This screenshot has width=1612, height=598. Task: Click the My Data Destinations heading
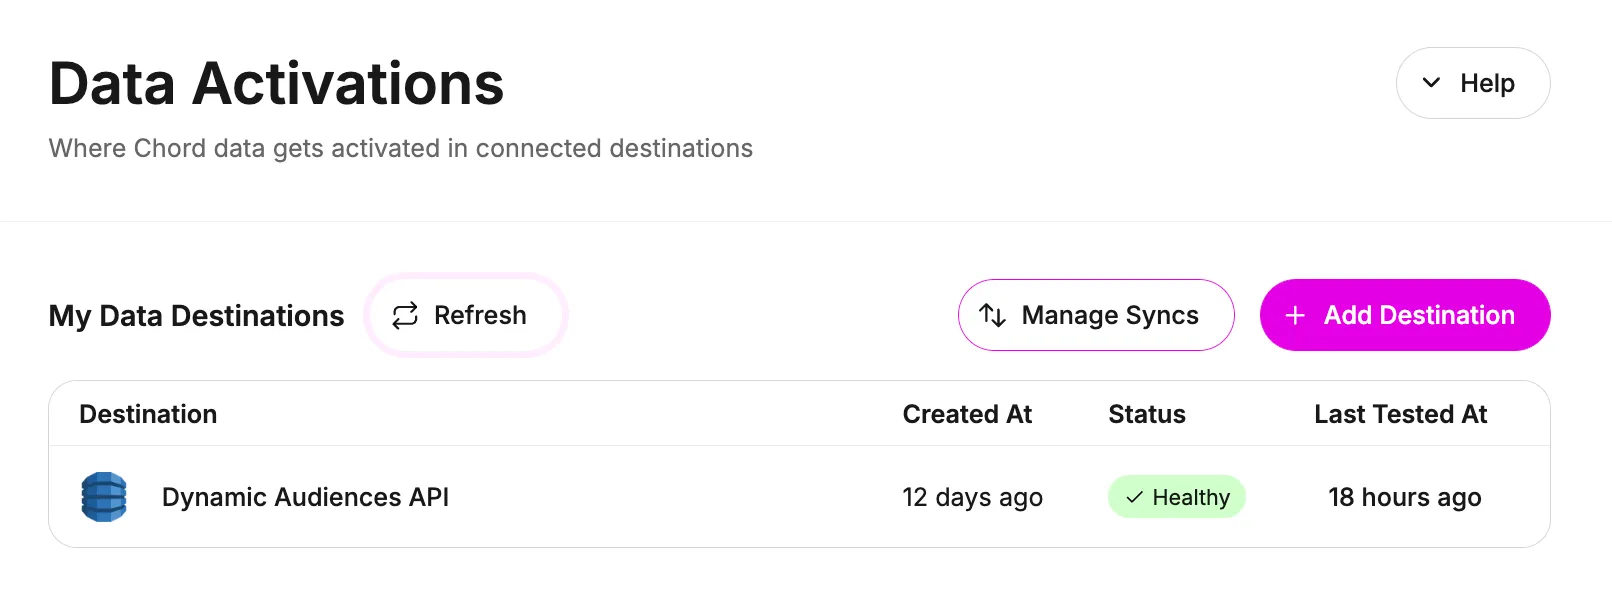(x=196, y=316)
